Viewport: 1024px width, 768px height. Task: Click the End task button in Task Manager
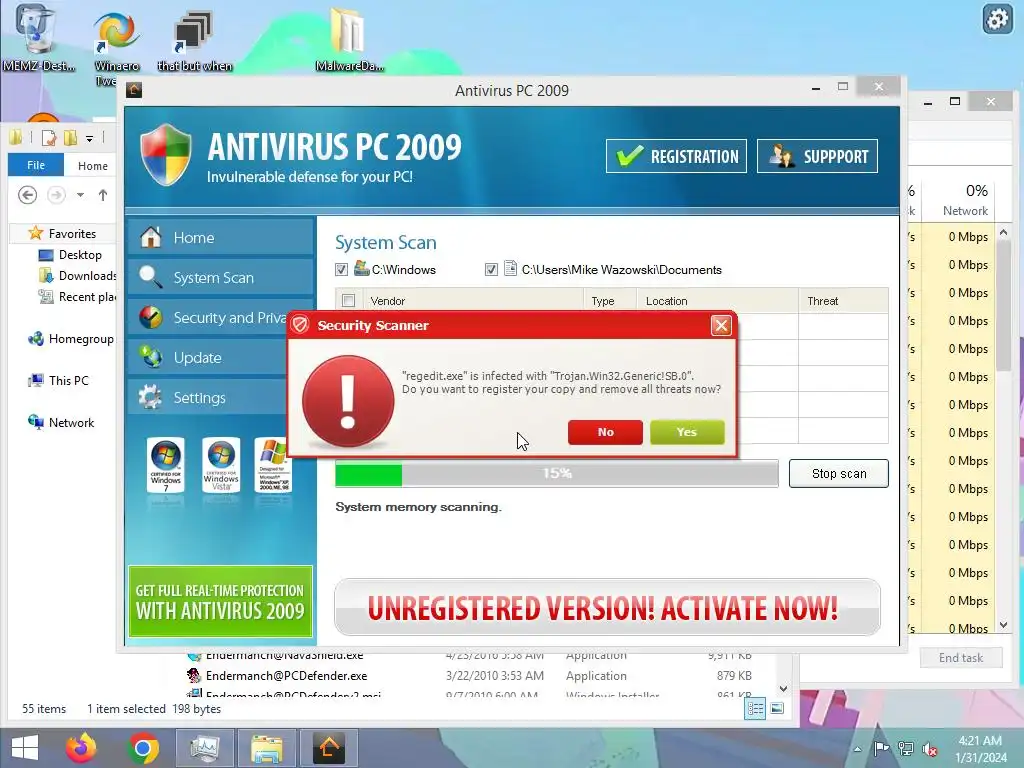click(961, 658)
